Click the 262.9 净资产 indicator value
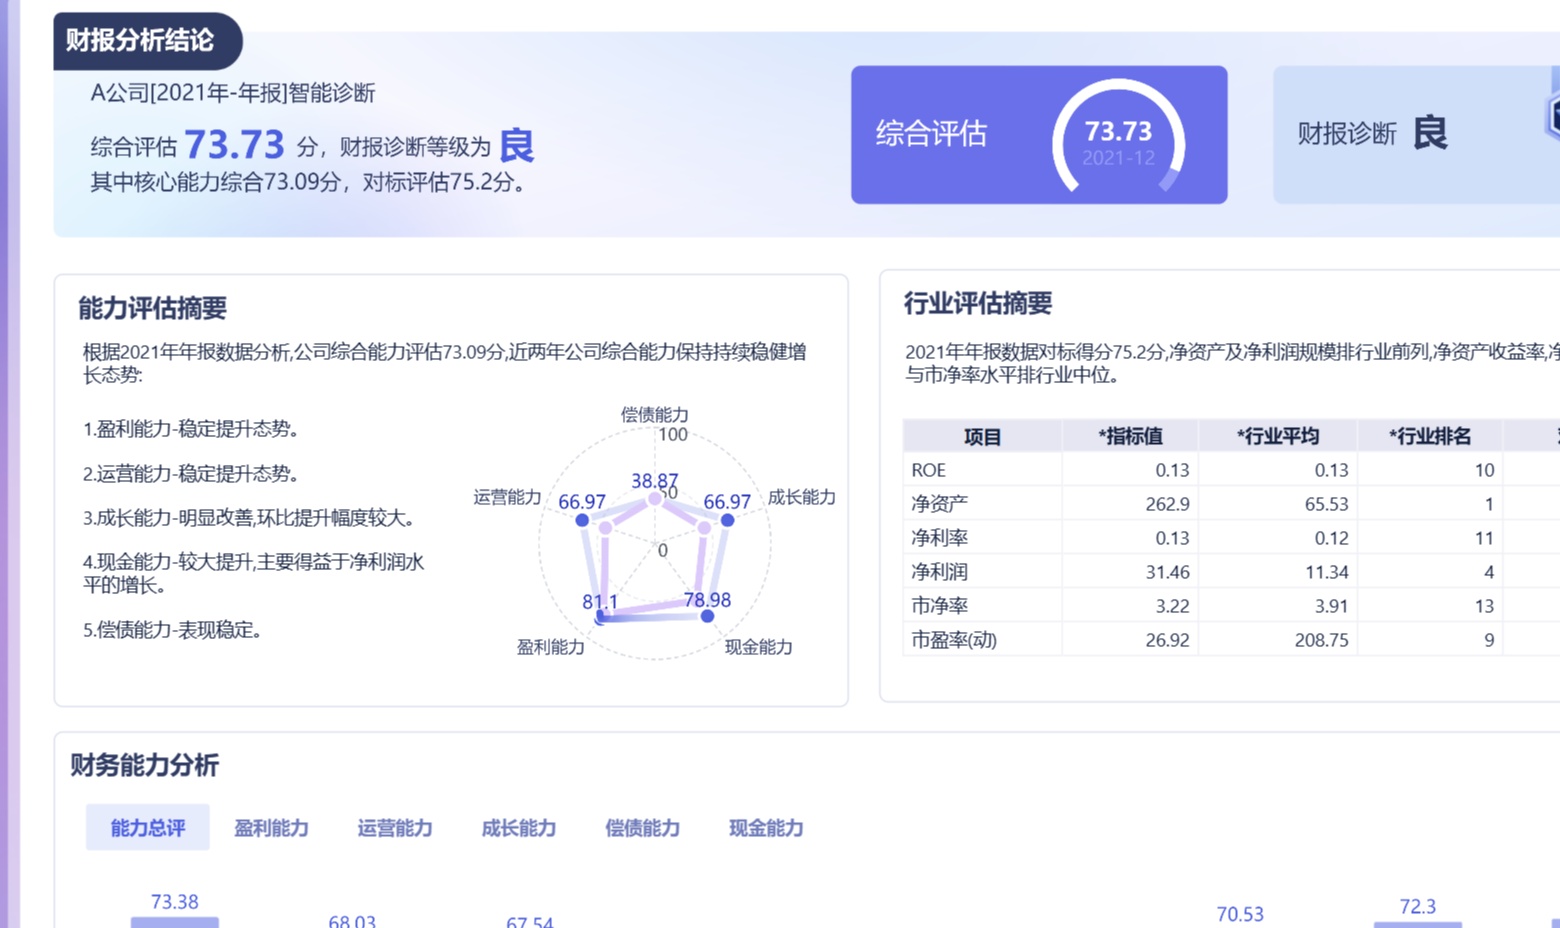The image size is (1560, 928). [1167, 504]
